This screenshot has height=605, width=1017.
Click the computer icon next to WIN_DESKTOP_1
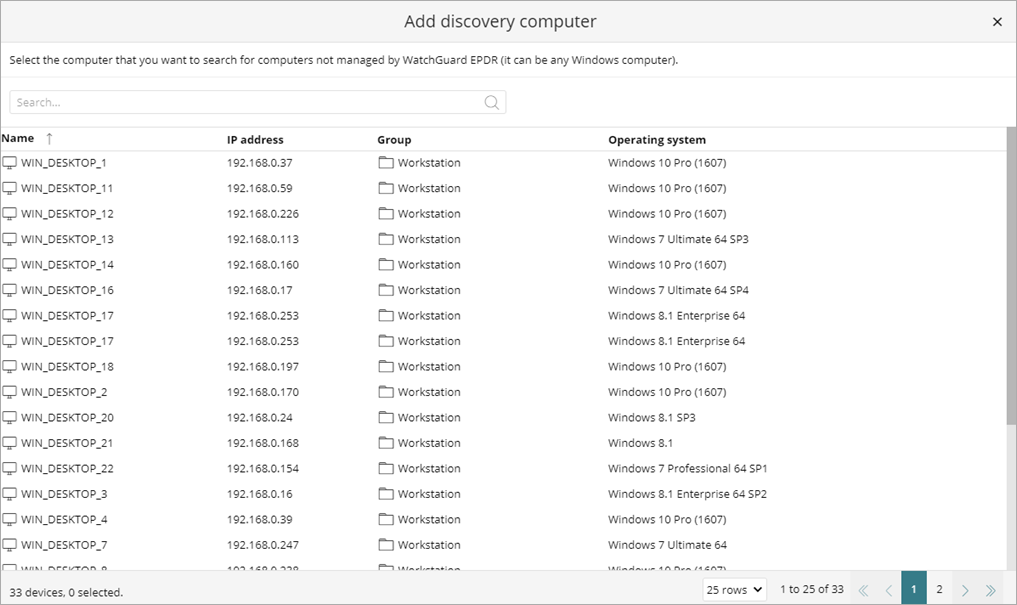click(10, 162)
